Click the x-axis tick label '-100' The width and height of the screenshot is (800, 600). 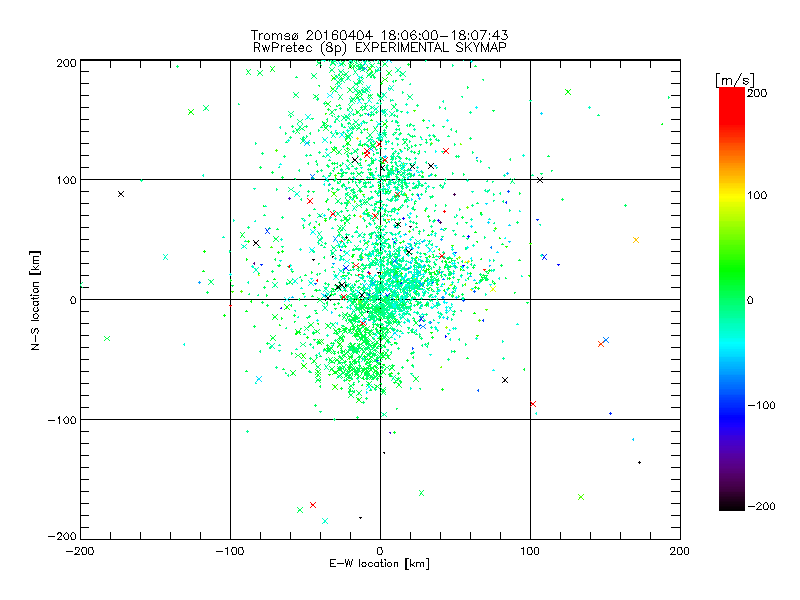click(x=230, y=551)
